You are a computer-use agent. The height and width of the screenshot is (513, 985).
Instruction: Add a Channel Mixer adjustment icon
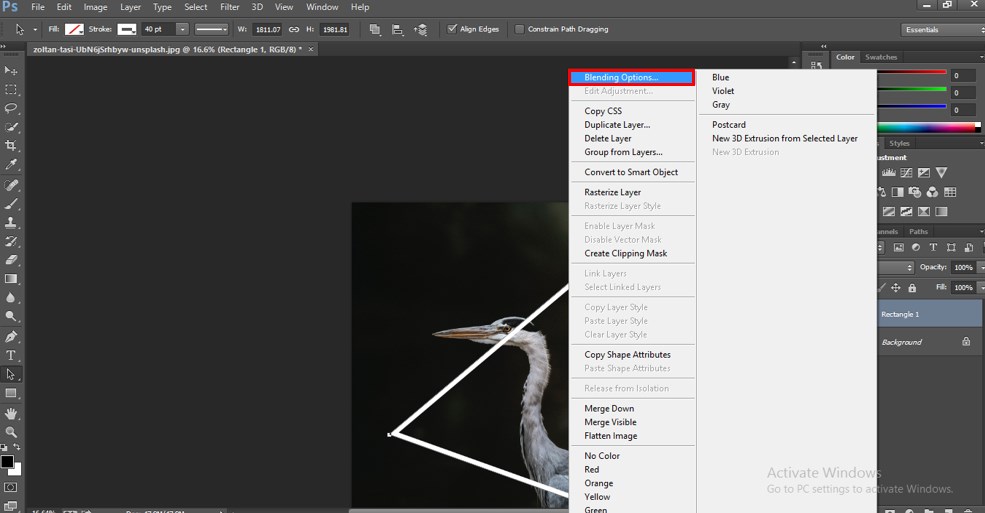(932, 192)
